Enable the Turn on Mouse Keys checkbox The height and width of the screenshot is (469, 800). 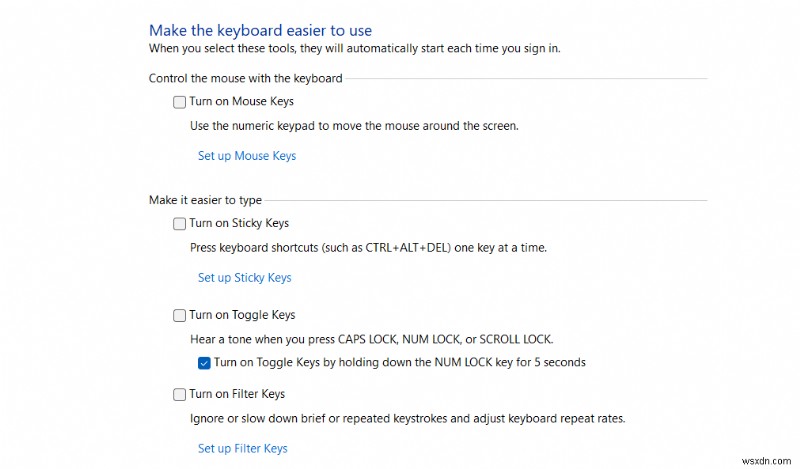[180, 102]
